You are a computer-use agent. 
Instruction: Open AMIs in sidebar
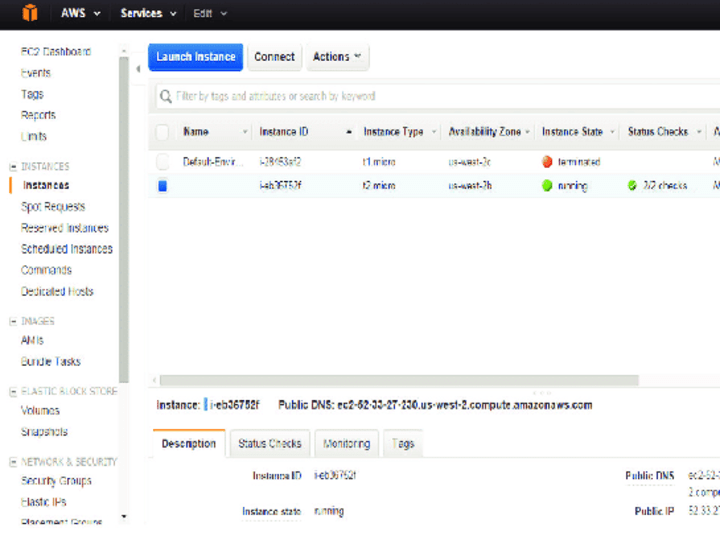point(32,340)
